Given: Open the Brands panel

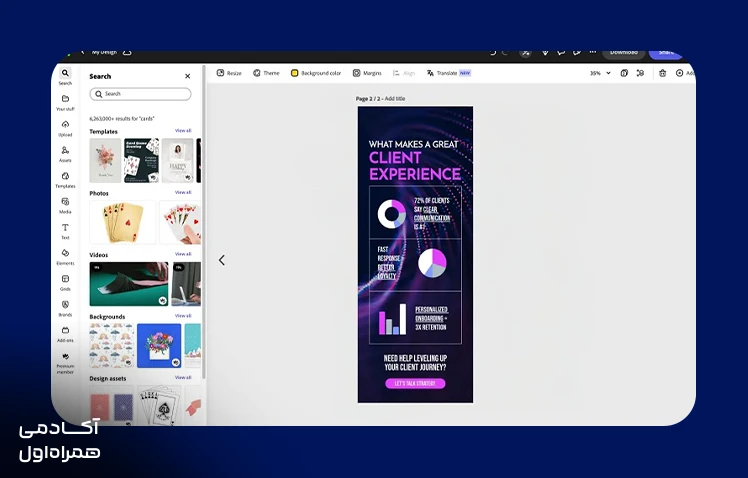Looking at the screenshot, I should click(65, 308).
